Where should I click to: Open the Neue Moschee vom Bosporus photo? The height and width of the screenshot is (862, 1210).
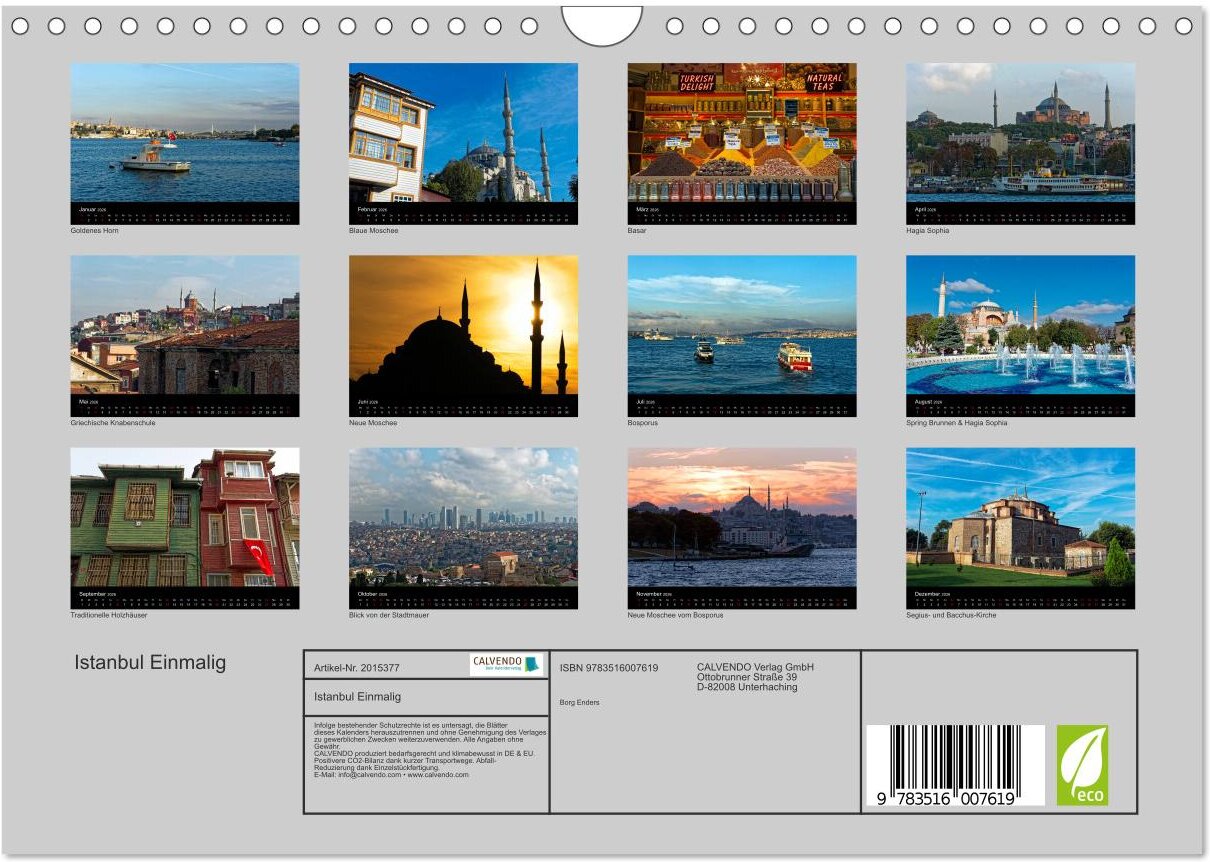(x=742, y=517)
